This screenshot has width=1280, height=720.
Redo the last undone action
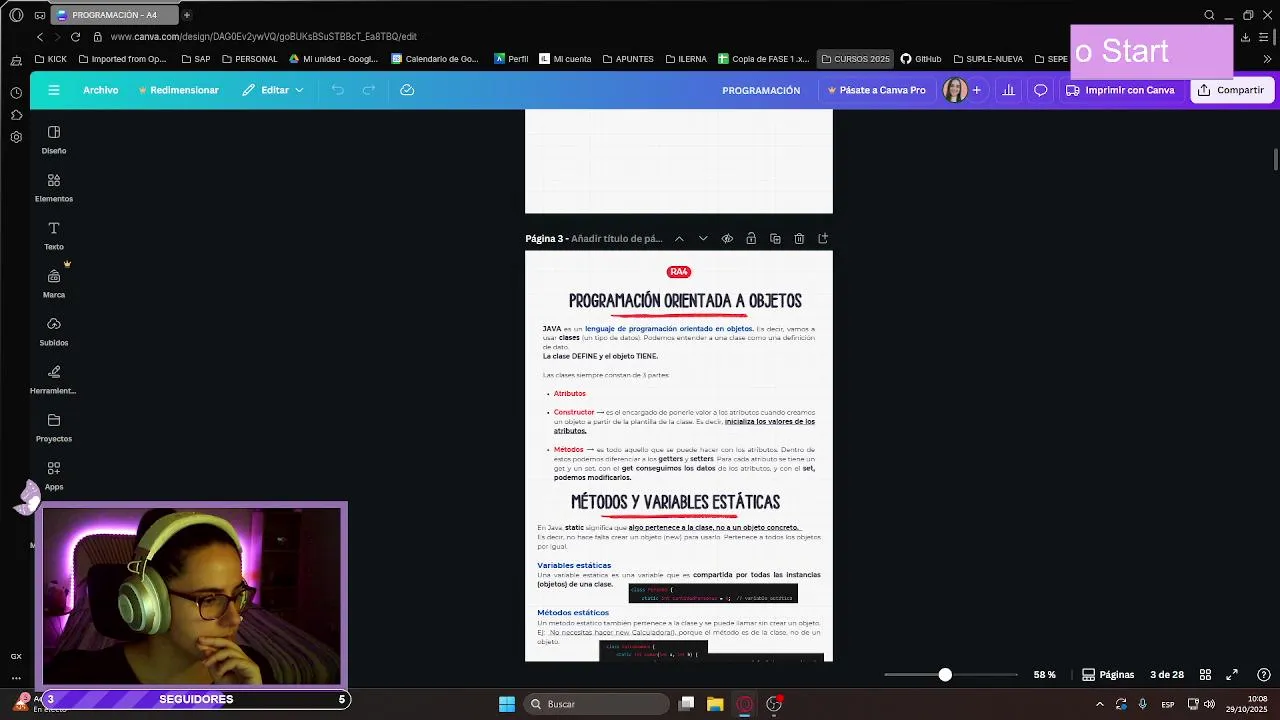[x=369, y=90]
